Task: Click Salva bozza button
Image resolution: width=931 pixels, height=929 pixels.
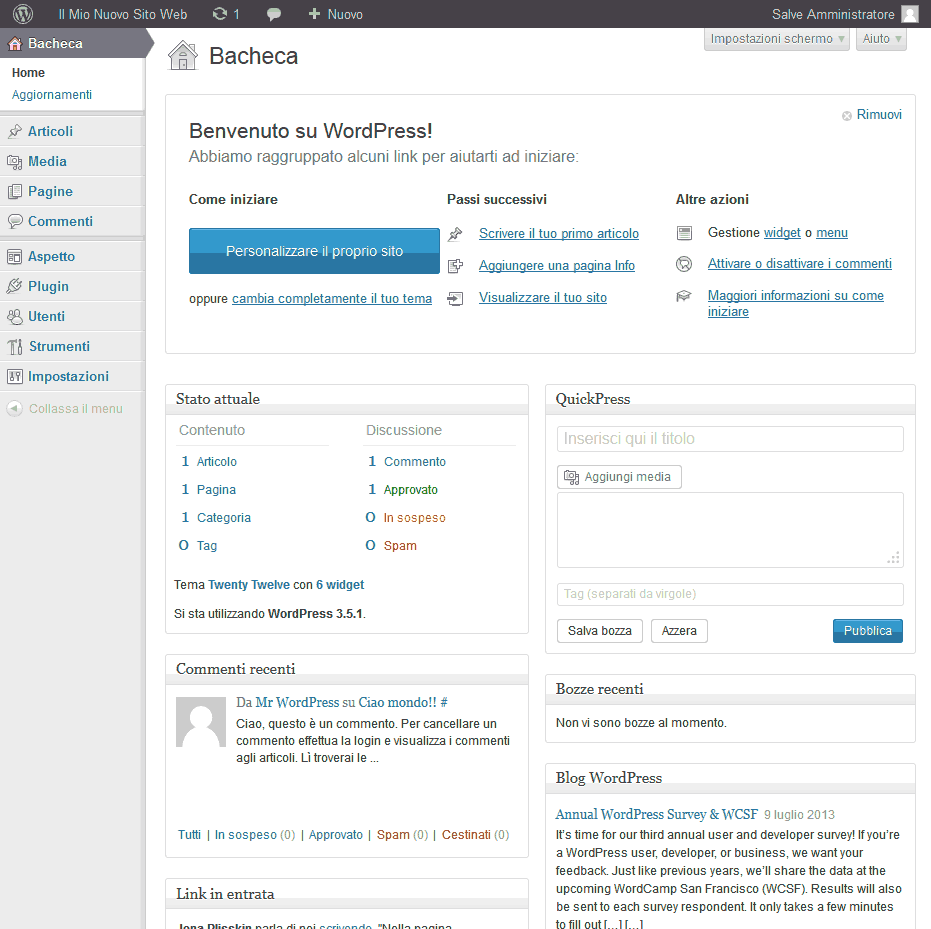Action: point(600,631)
